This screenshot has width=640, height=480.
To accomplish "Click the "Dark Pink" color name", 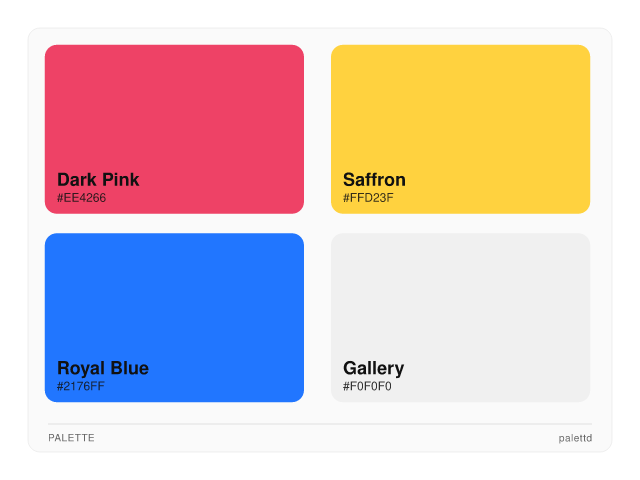I will pos(98,180).
